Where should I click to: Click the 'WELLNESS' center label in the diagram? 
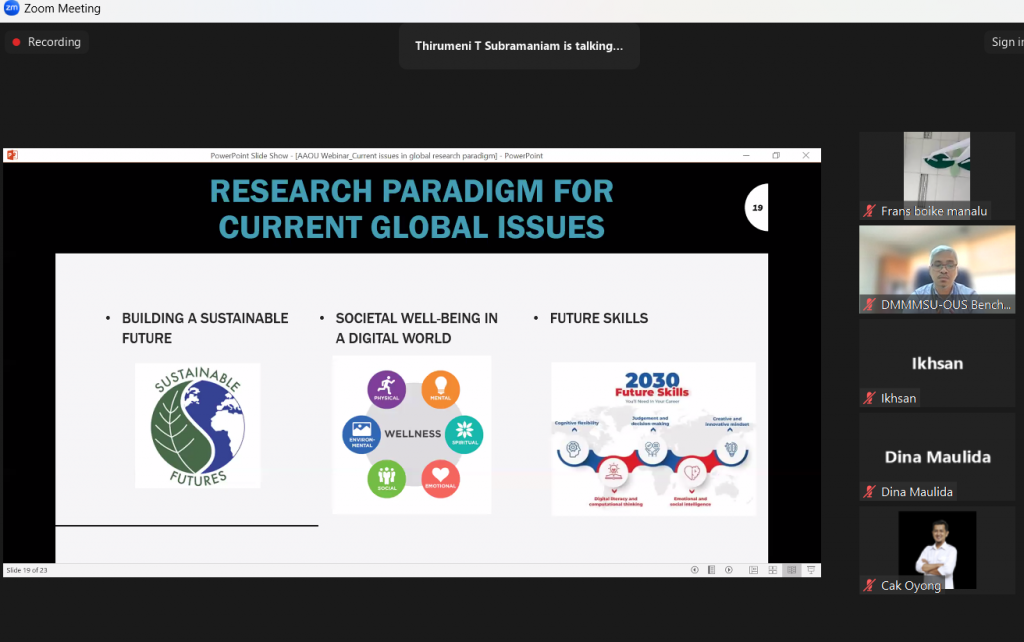coord(413,434)
